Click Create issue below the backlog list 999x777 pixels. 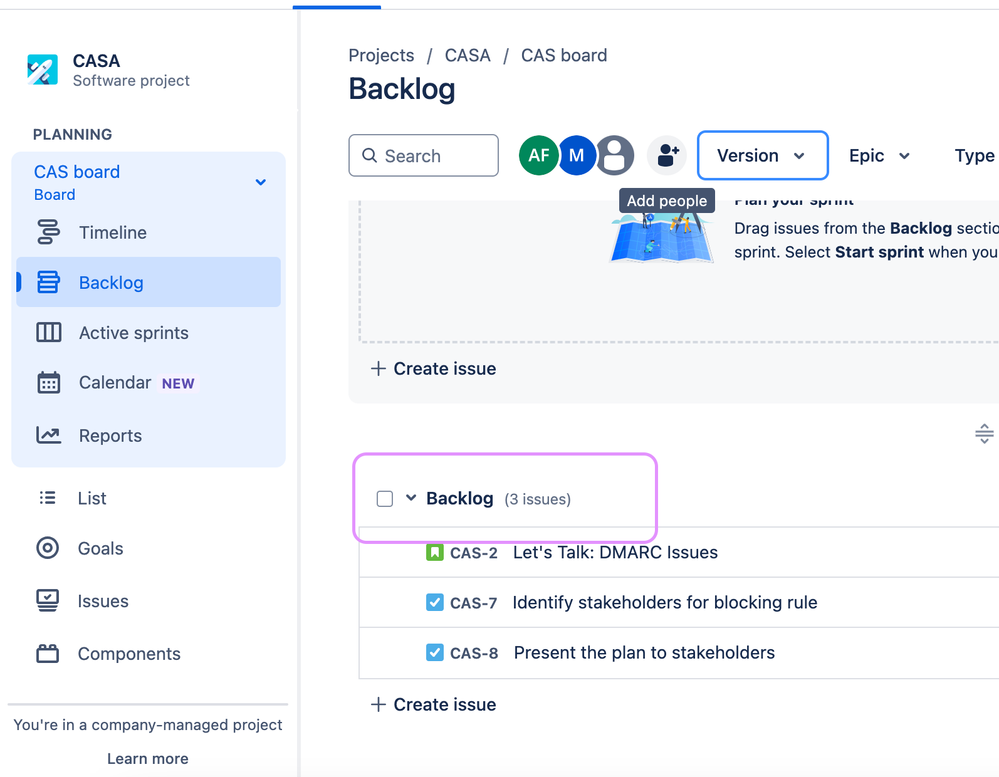(x=433, y=704)
